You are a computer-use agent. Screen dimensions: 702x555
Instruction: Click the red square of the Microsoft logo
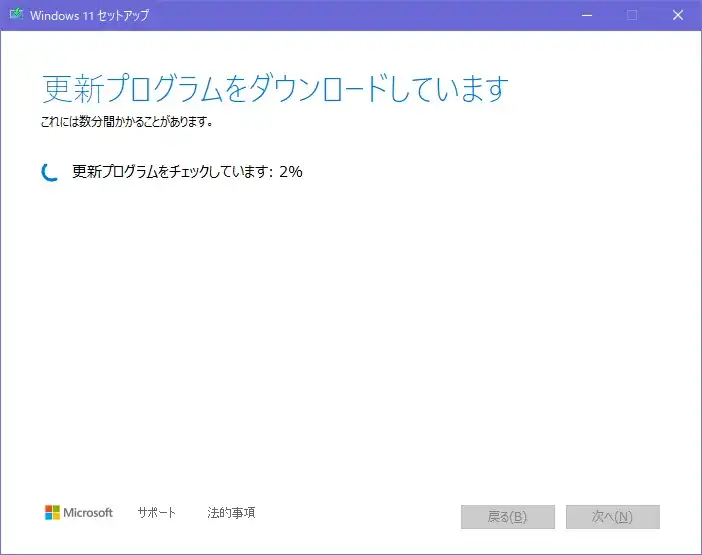coord(49,509)
